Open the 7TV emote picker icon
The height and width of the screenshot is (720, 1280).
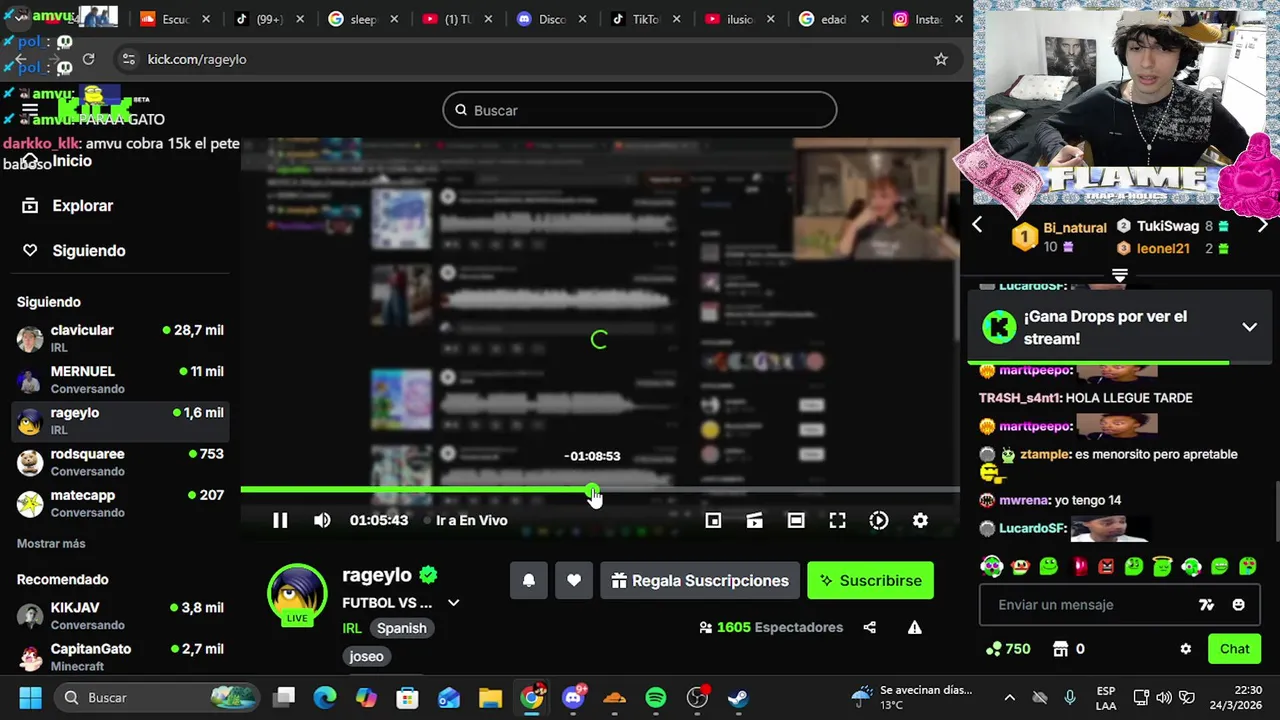point(1206,604)
